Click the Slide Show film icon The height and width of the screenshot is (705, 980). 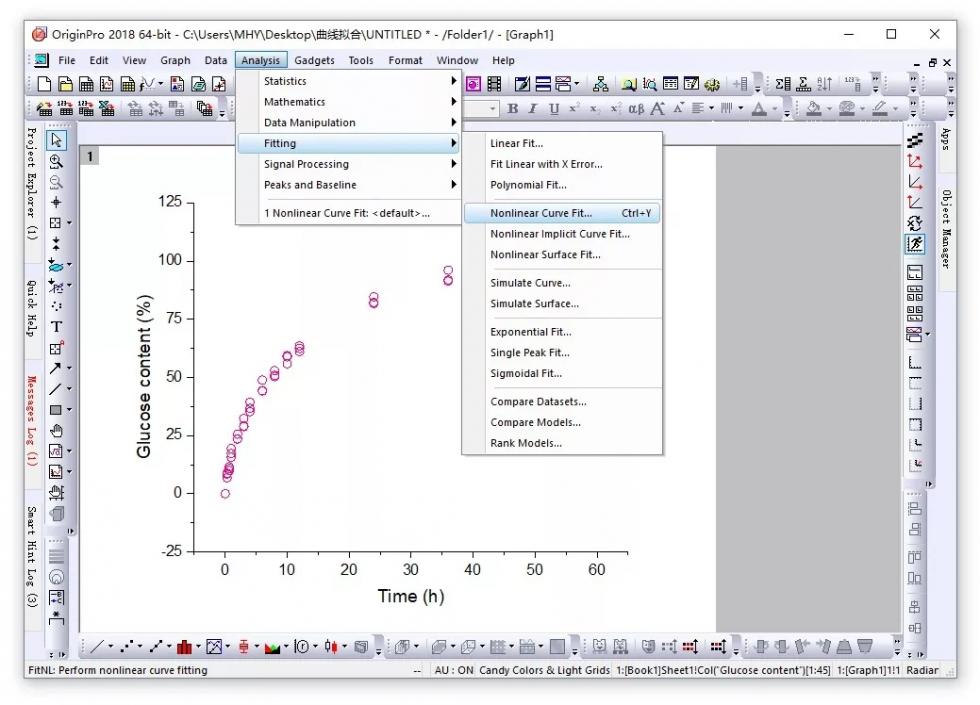pos(494,84)
